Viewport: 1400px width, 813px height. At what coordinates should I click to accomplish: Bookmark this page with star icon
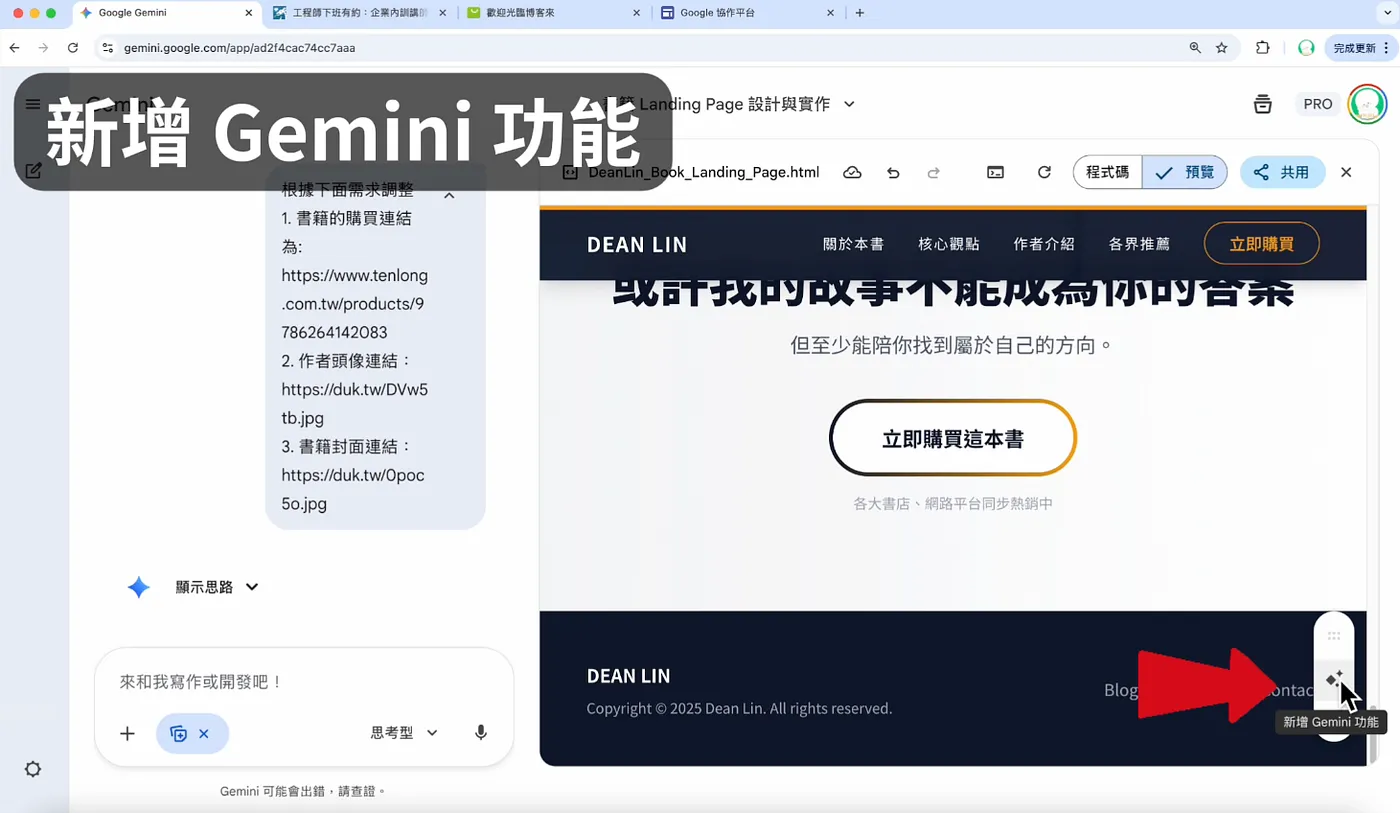pyautogui.click(x=1221, y=47)
